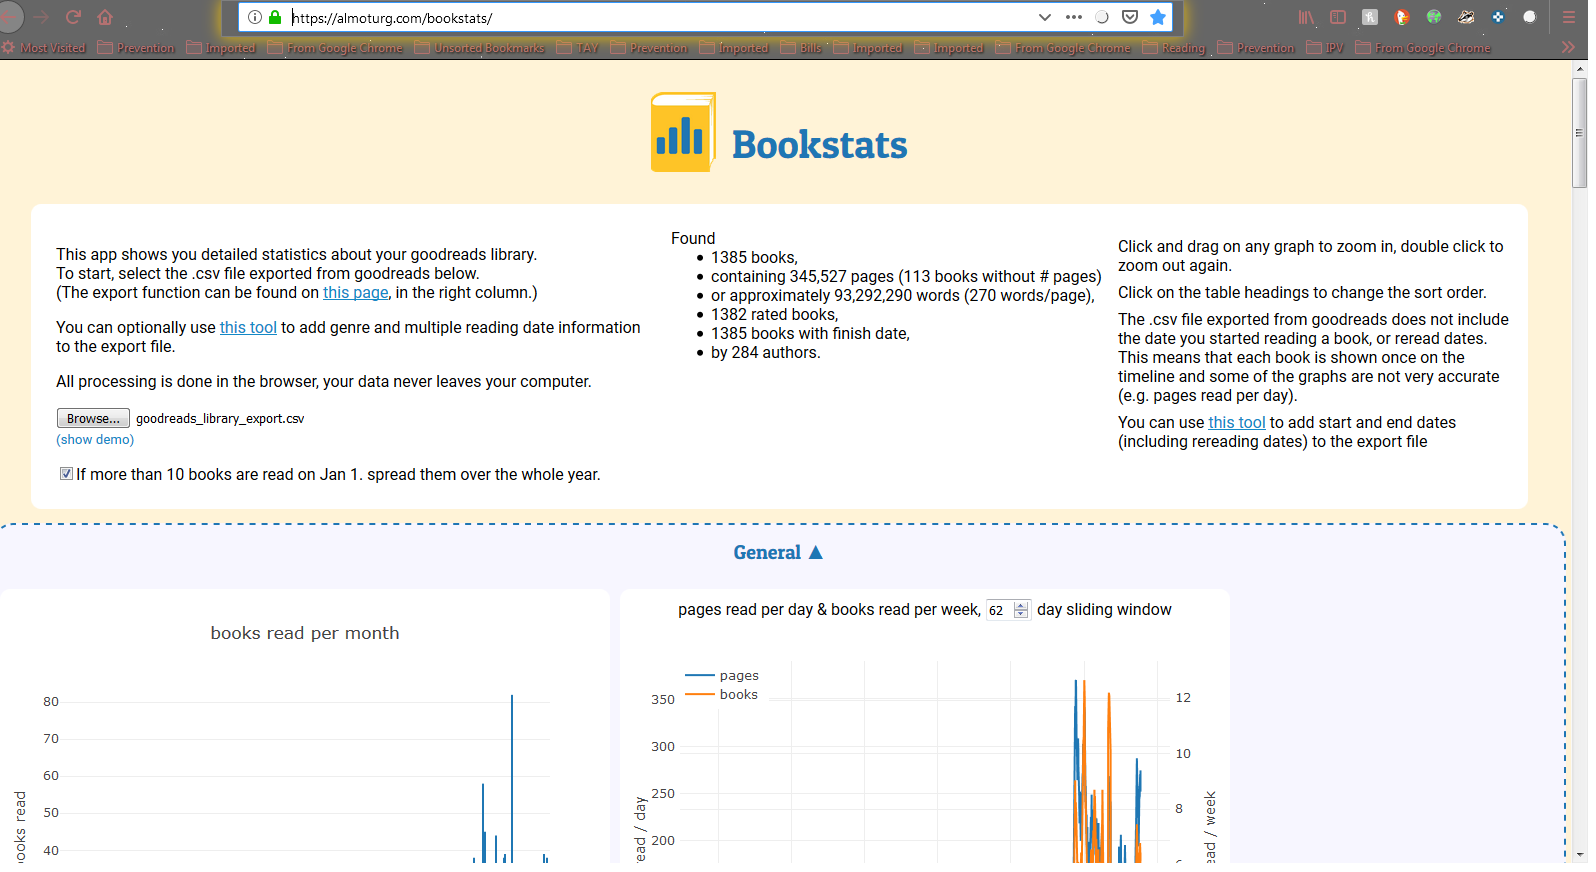
Task: Open the DuckDuckGo extension icon
Action: [1402, 17]
